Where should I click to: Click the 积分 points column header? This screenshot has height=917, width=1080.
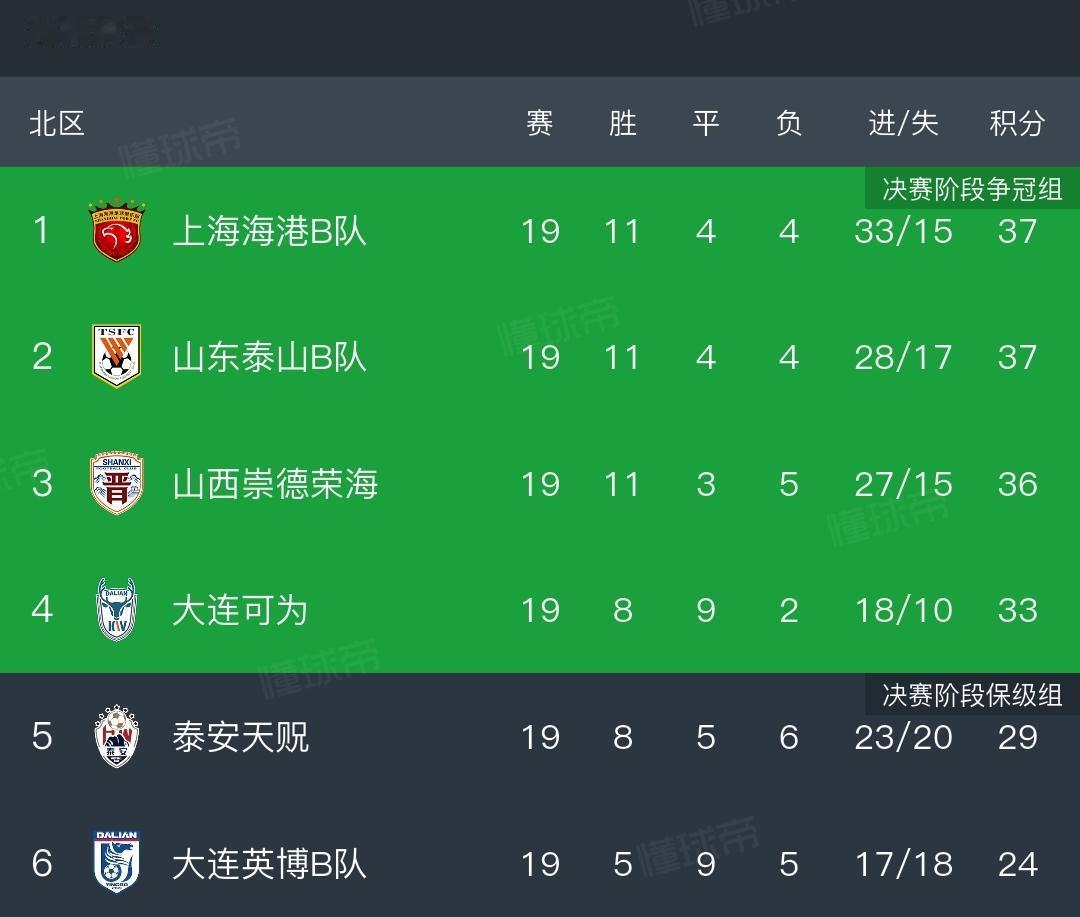click(1017, 123)
